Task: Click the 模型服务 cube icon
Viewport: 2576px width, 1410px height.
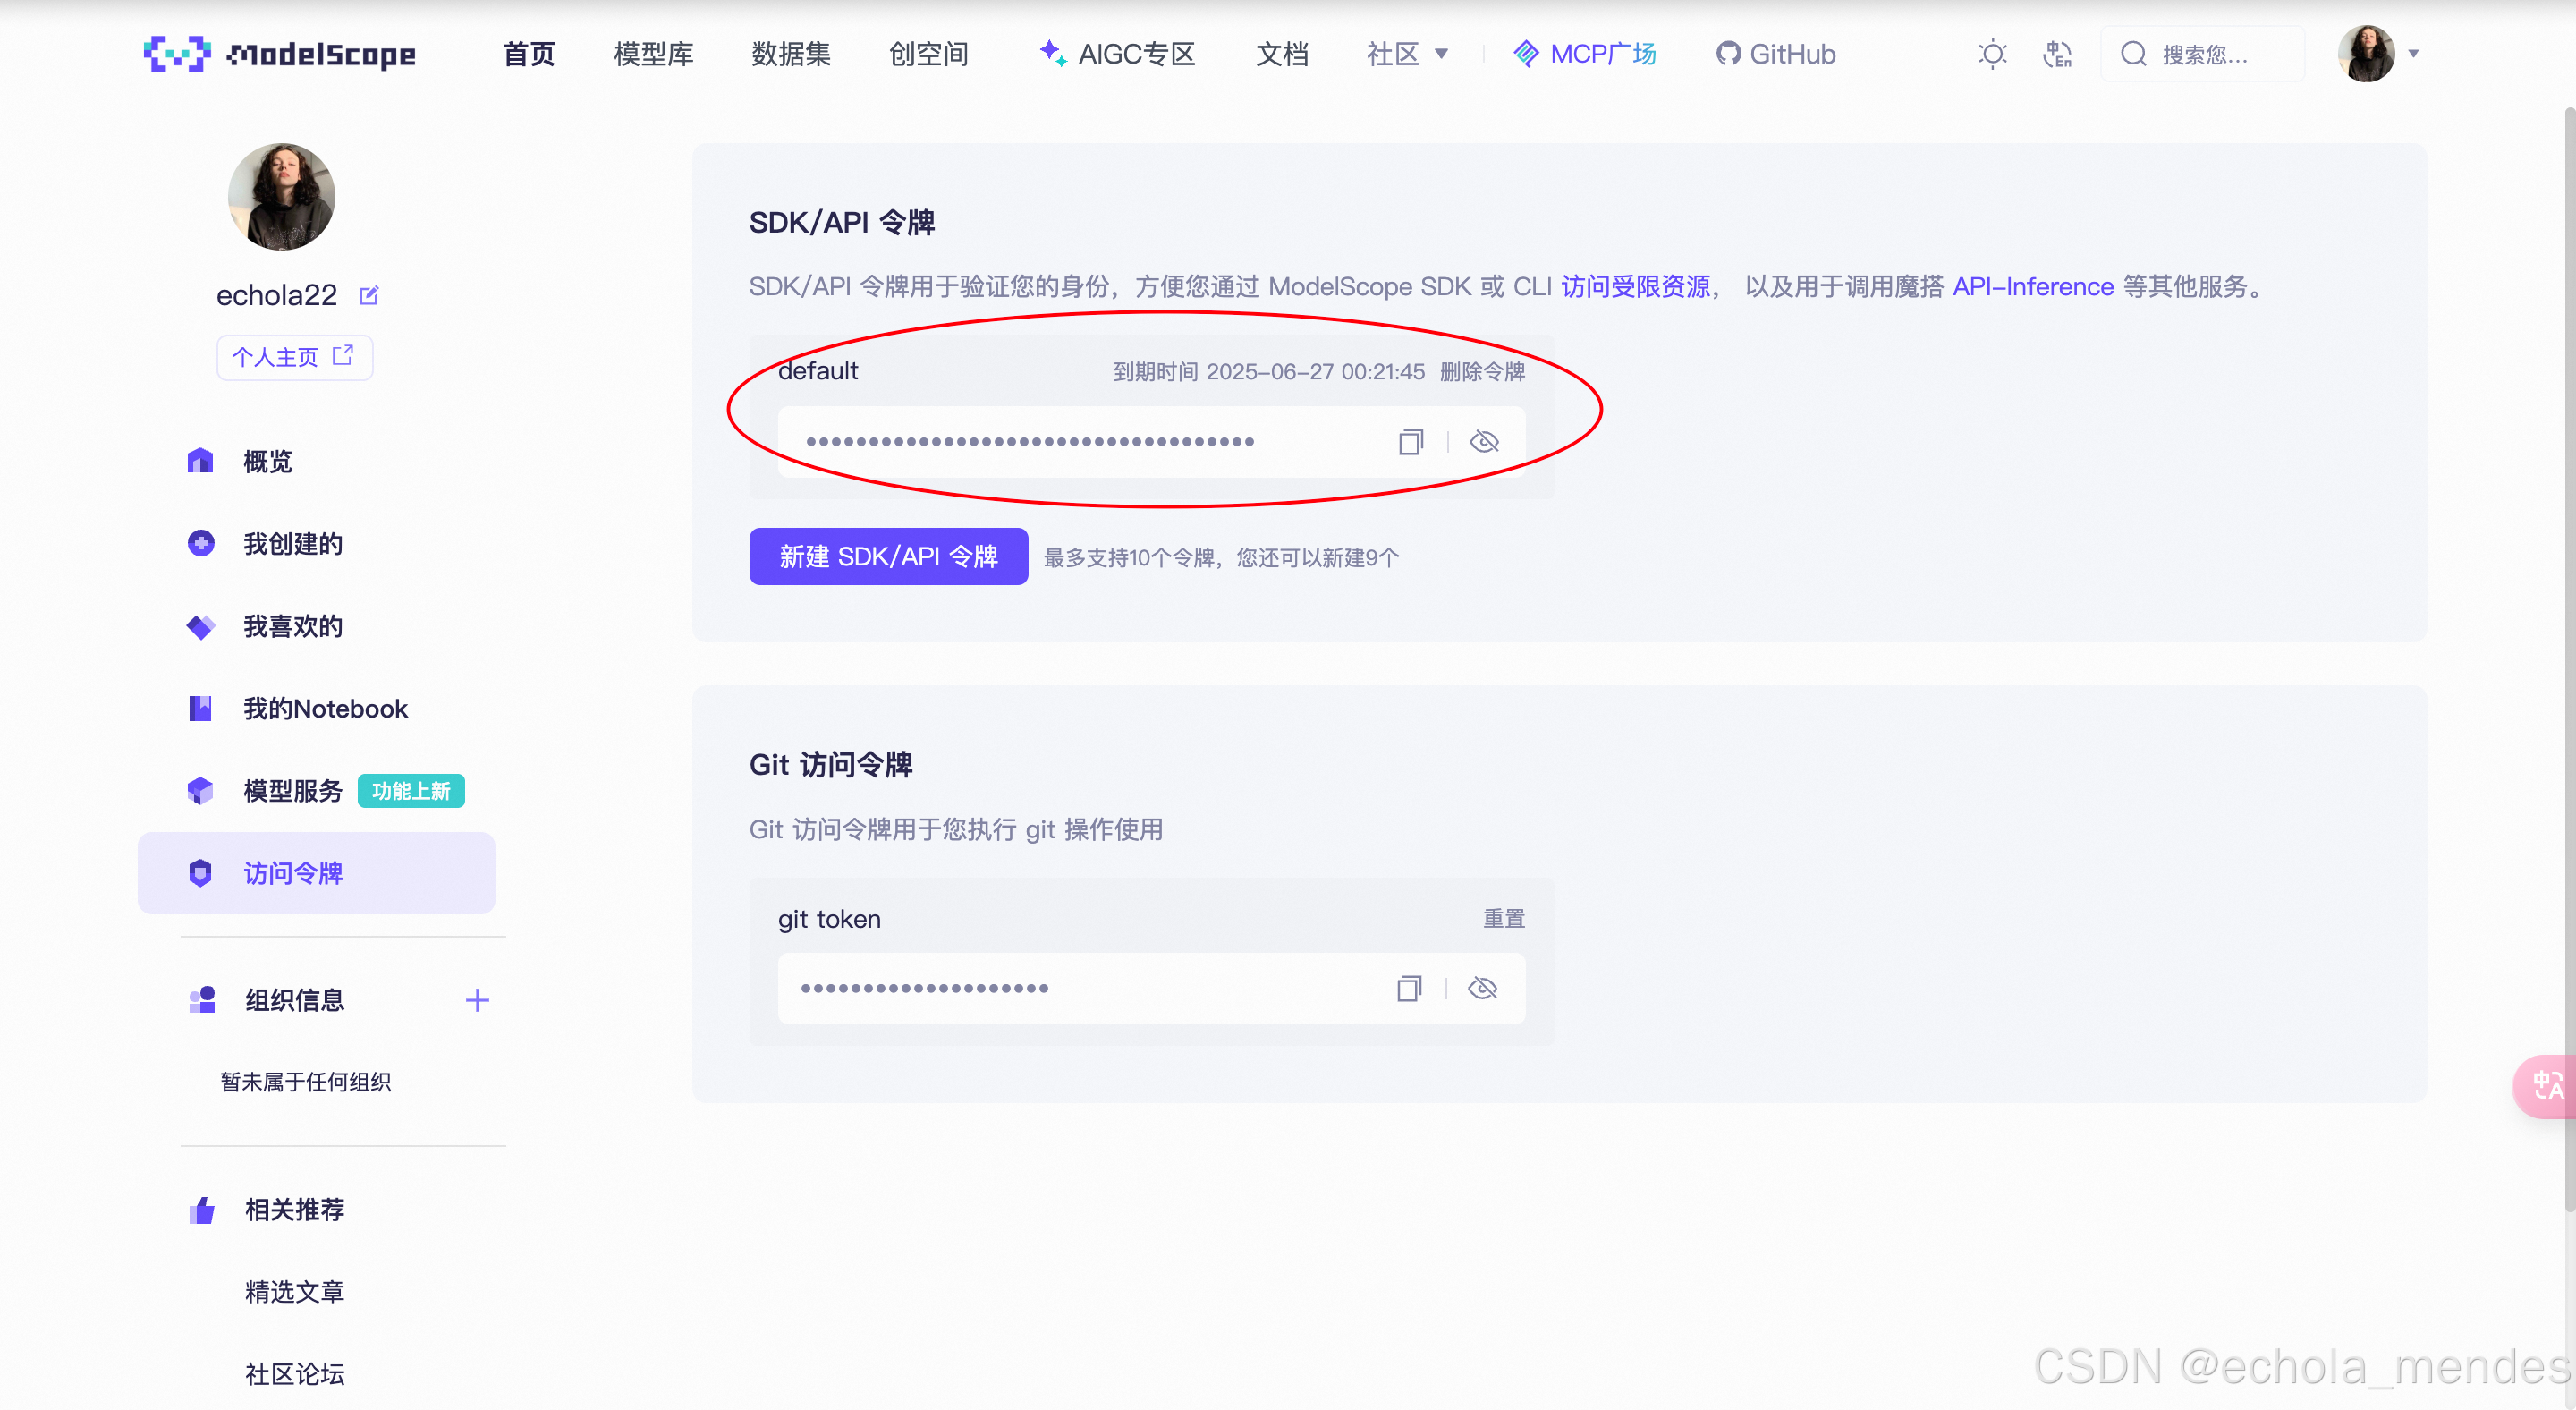Action: click(200, 790)
